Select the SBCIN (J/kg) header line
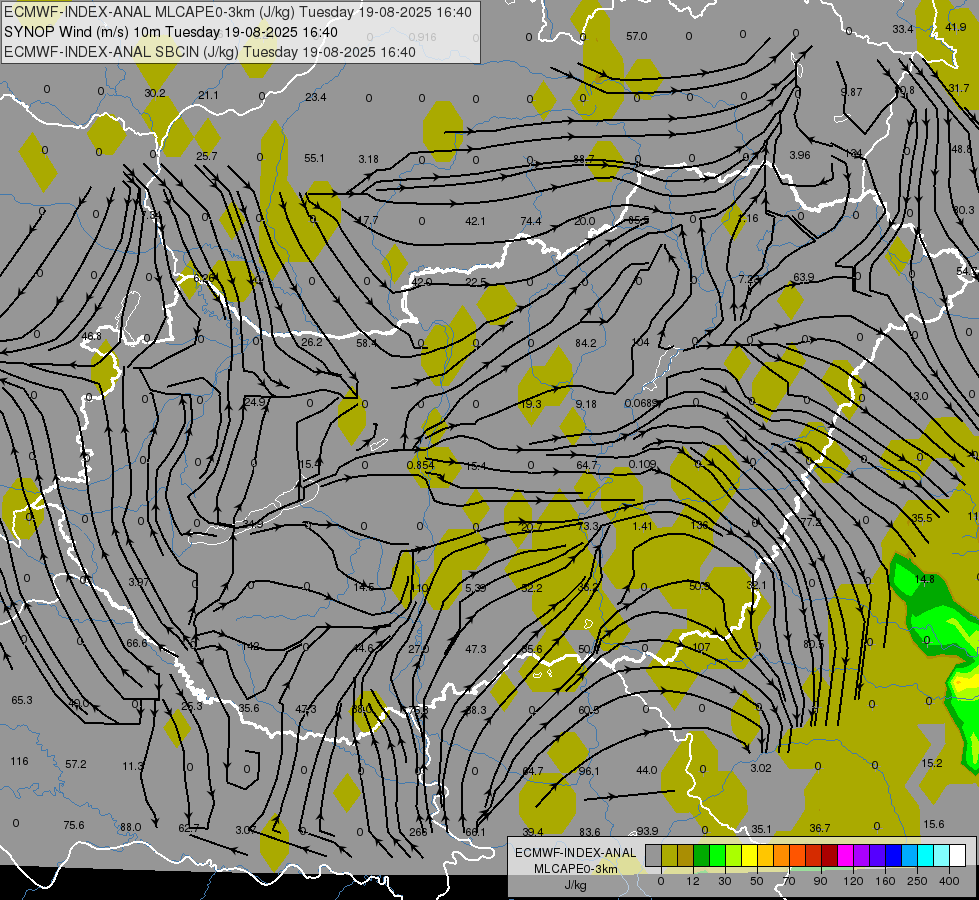The height and width of the screenshot is (900, 979). [x=210, y=52]
